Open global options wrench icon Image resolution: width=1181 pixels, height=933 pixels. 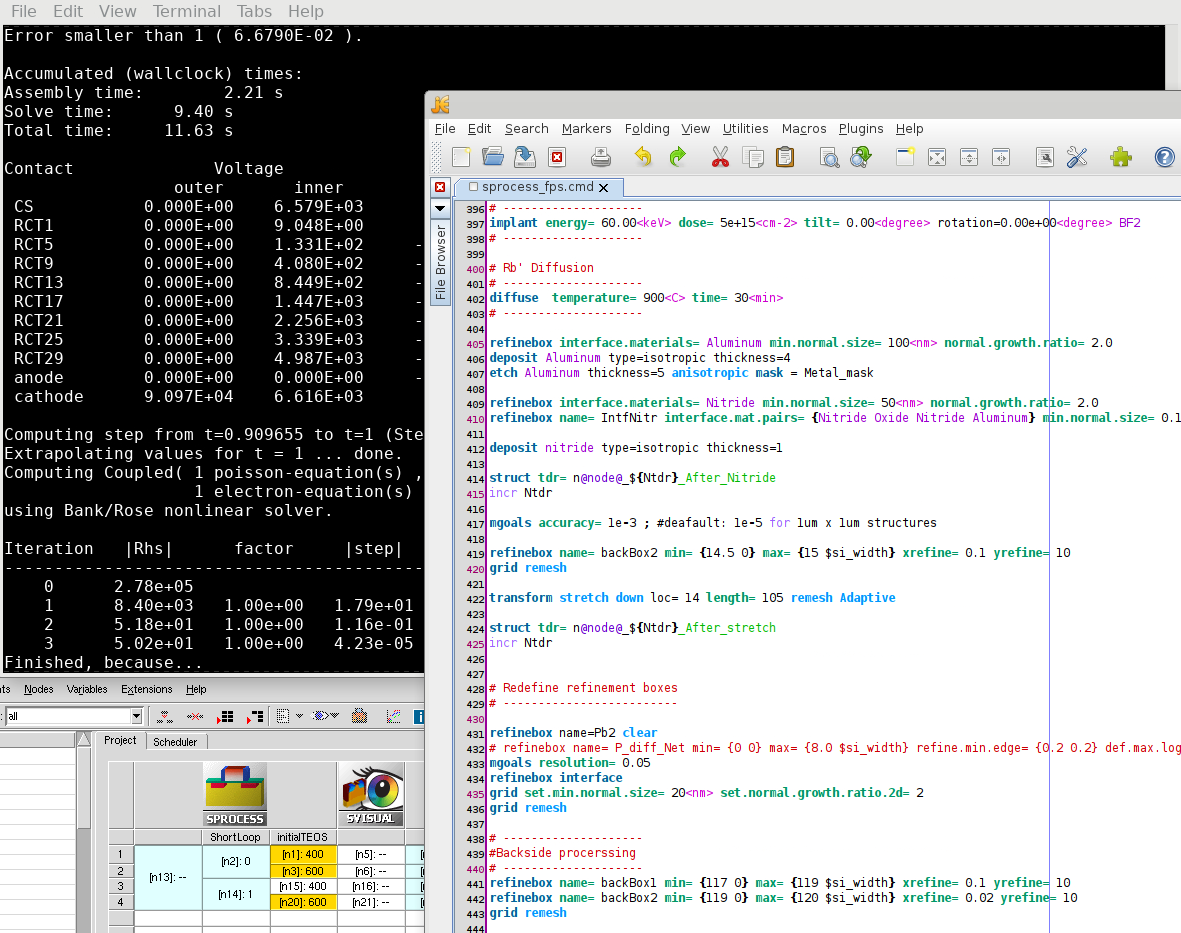point(1077,157)
